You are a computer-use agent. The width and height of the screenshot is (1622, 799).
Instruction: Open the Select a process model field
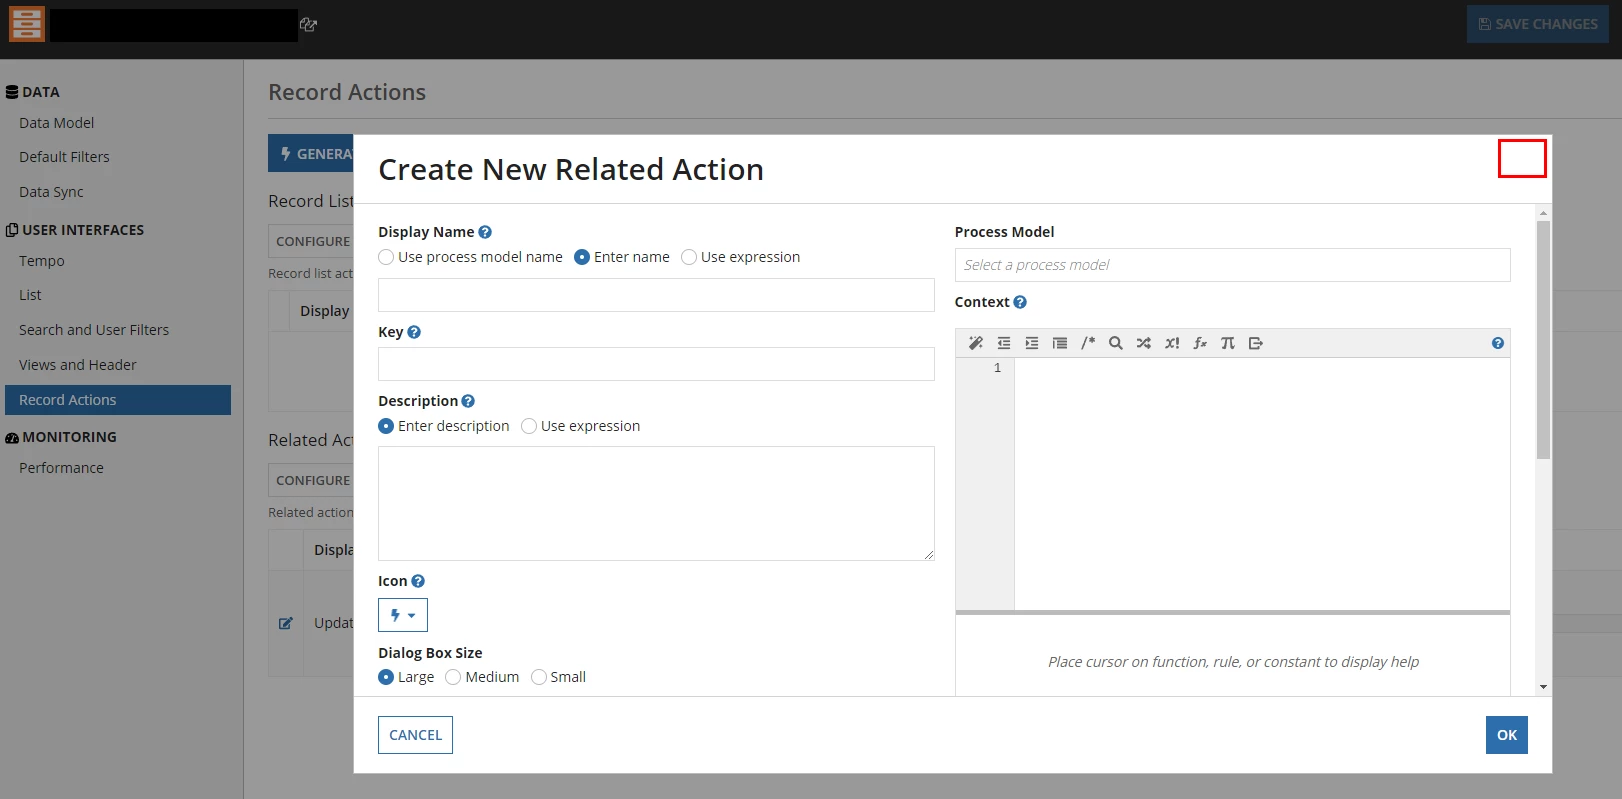(x=1232, y=265)
